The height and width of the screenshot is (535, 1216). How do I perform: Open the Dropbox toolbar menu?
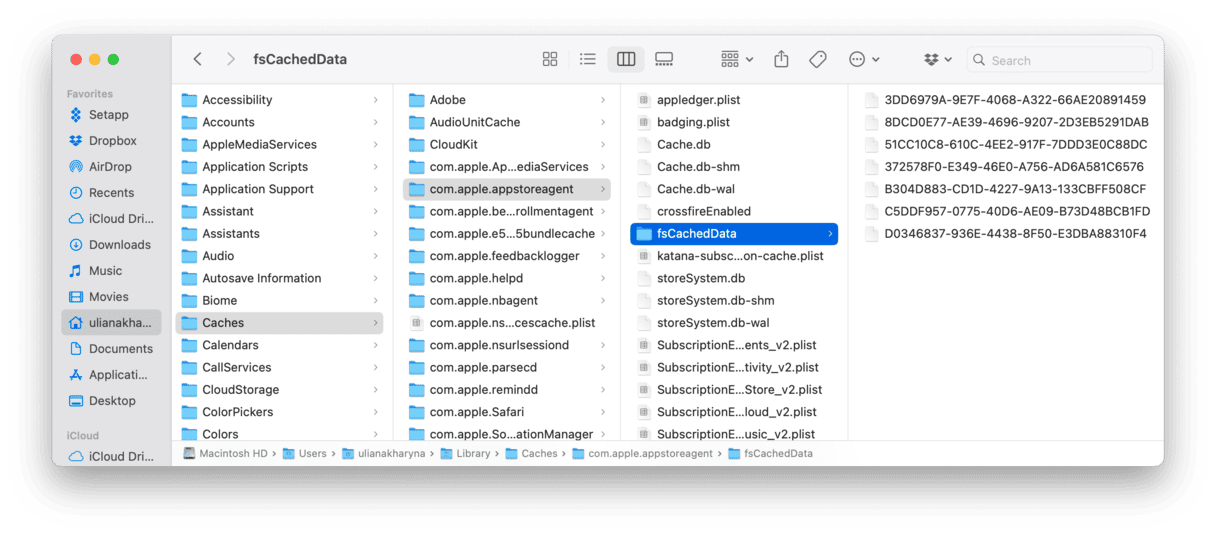pos(938,59)
